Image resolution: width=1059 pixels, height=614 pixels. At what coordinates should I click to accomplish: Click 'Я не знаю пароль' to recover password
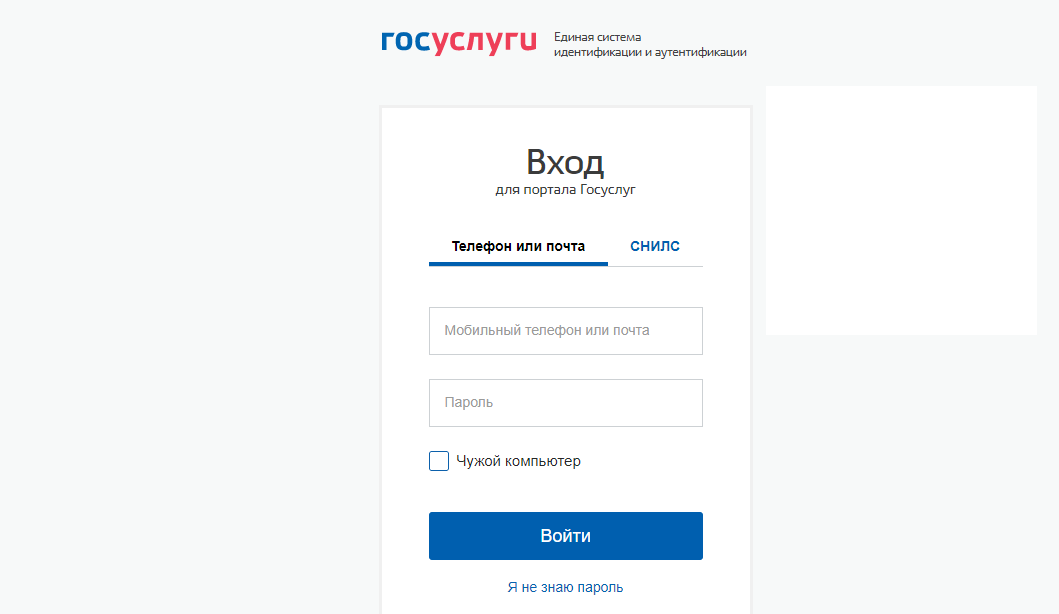(x=565, y=588)
